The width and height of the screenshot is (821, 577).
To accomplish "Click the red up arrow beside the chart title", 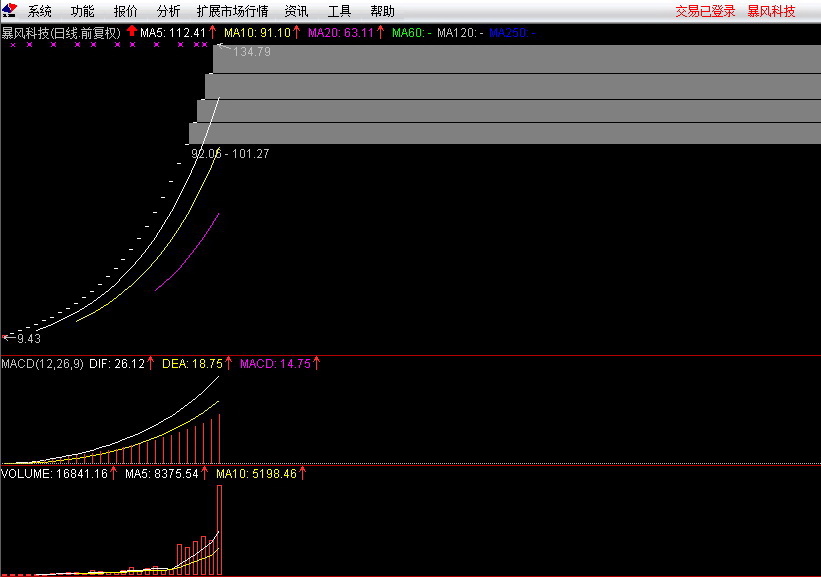I will tap(131, 31).
